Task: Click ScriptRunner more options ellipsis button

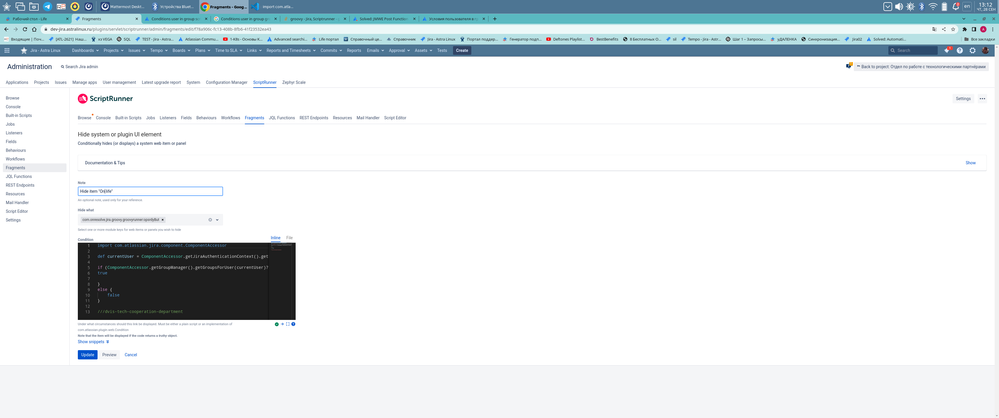Action: tap(982, 99)
